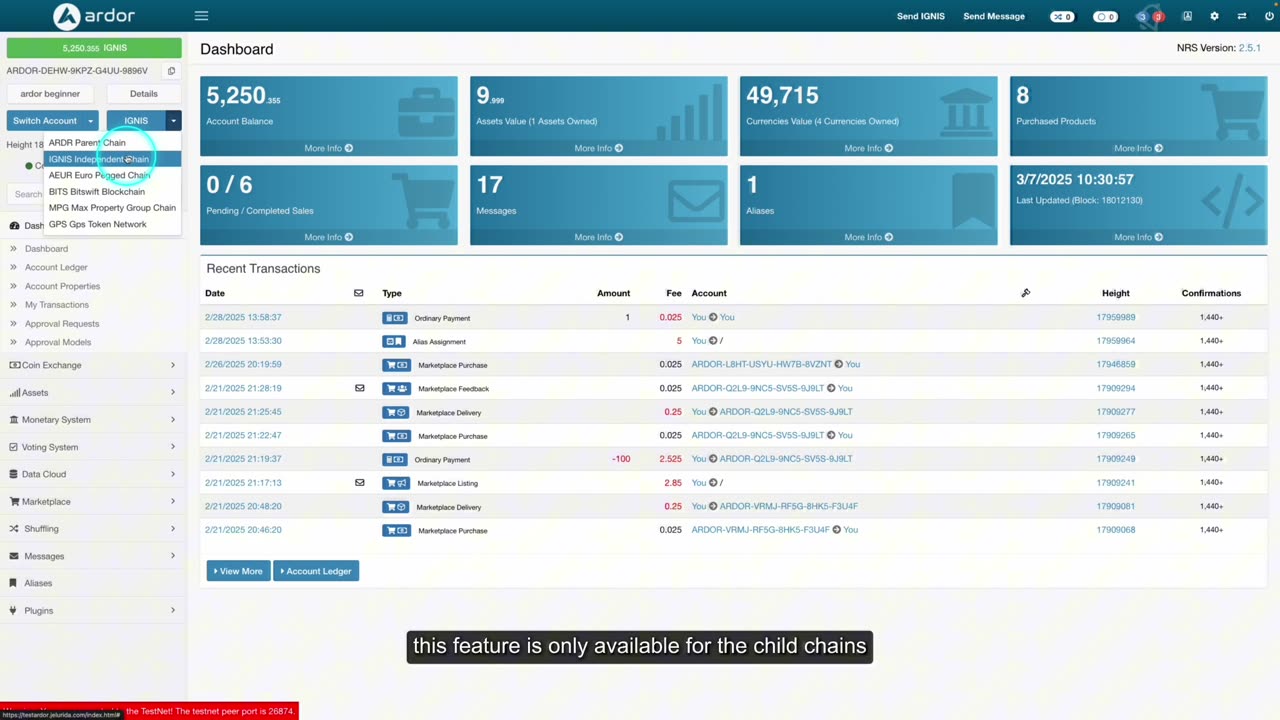Open Approval Requests in sidebar
The height and width of the screenshot is (720, 1280).
[x=62, y=324]
